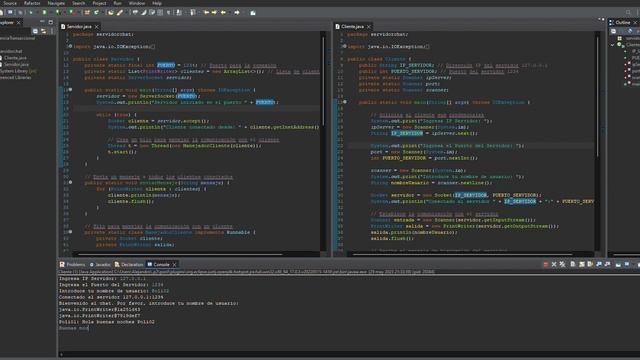The image size is (640, 360).
Task: Open the Search menu
Action: point(79,3)
